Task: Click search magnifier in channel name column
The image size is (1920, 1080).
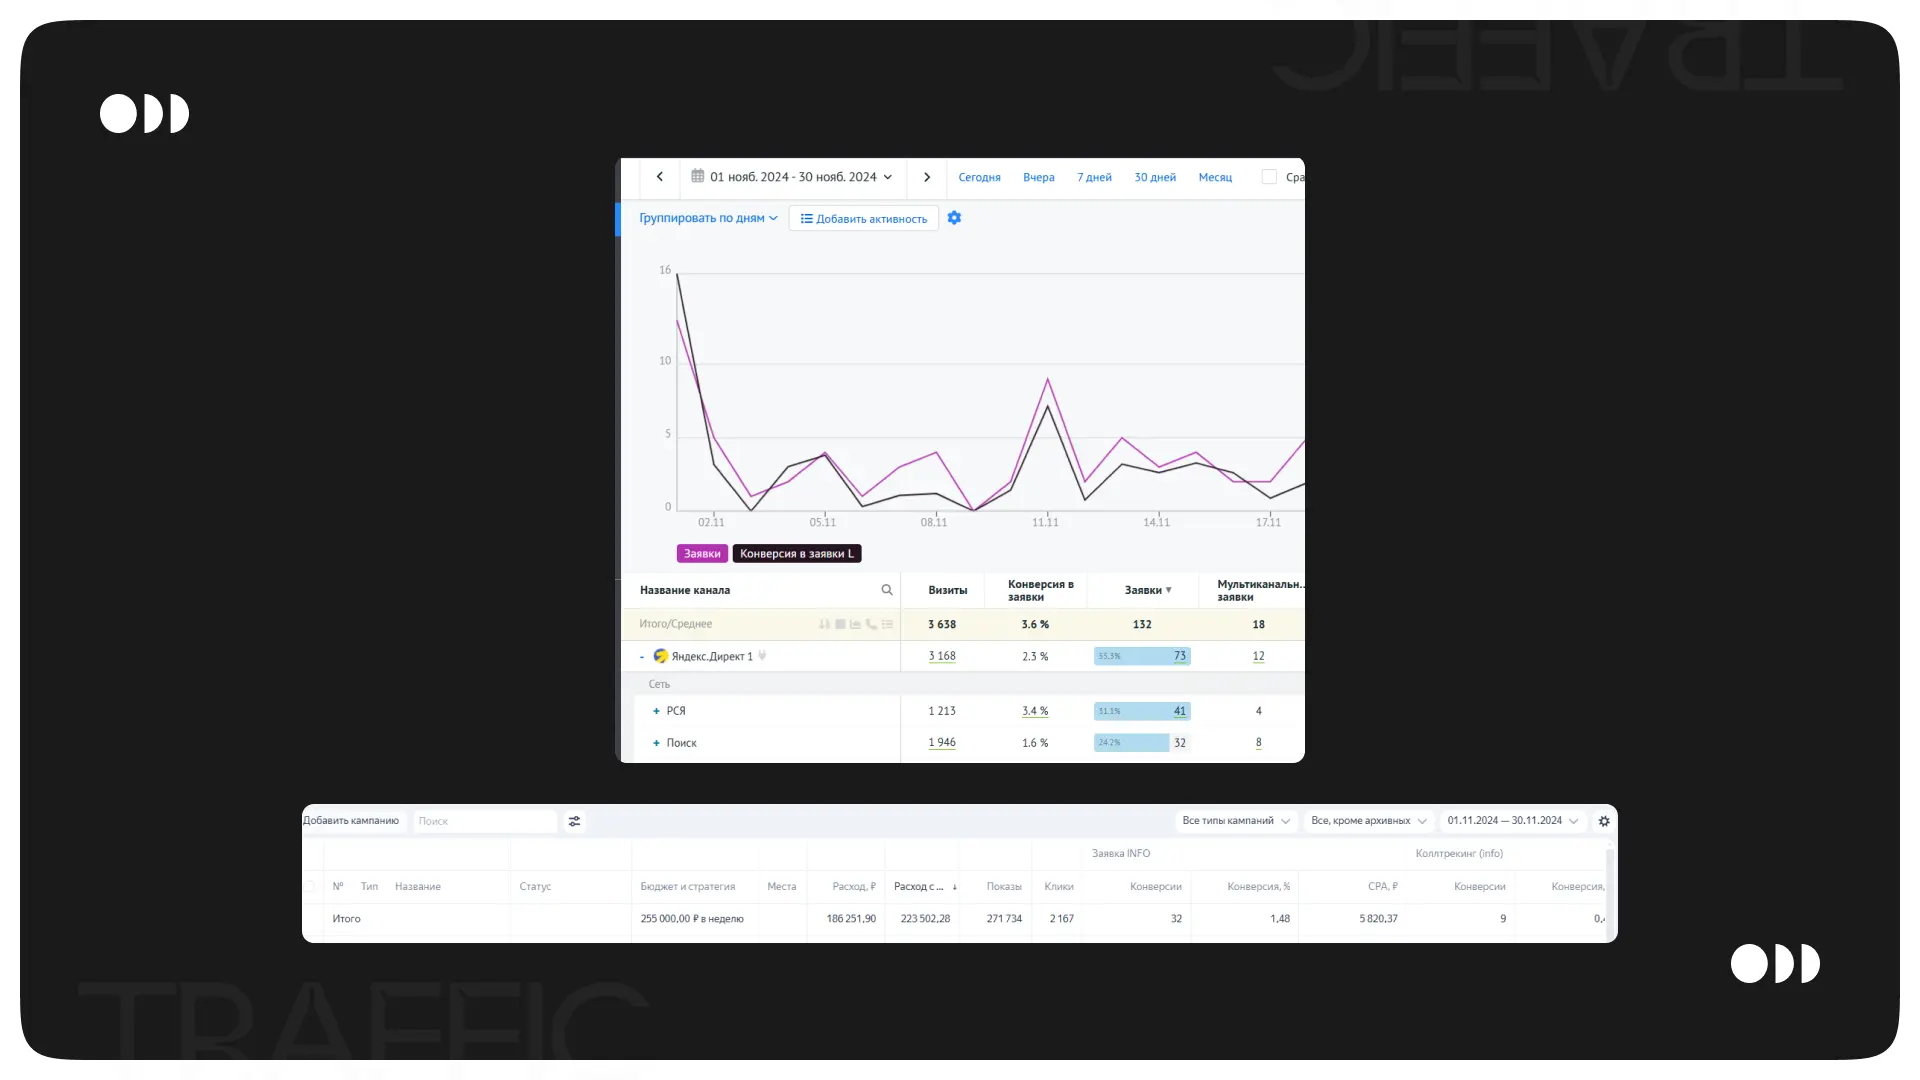Action: (886, 590)
